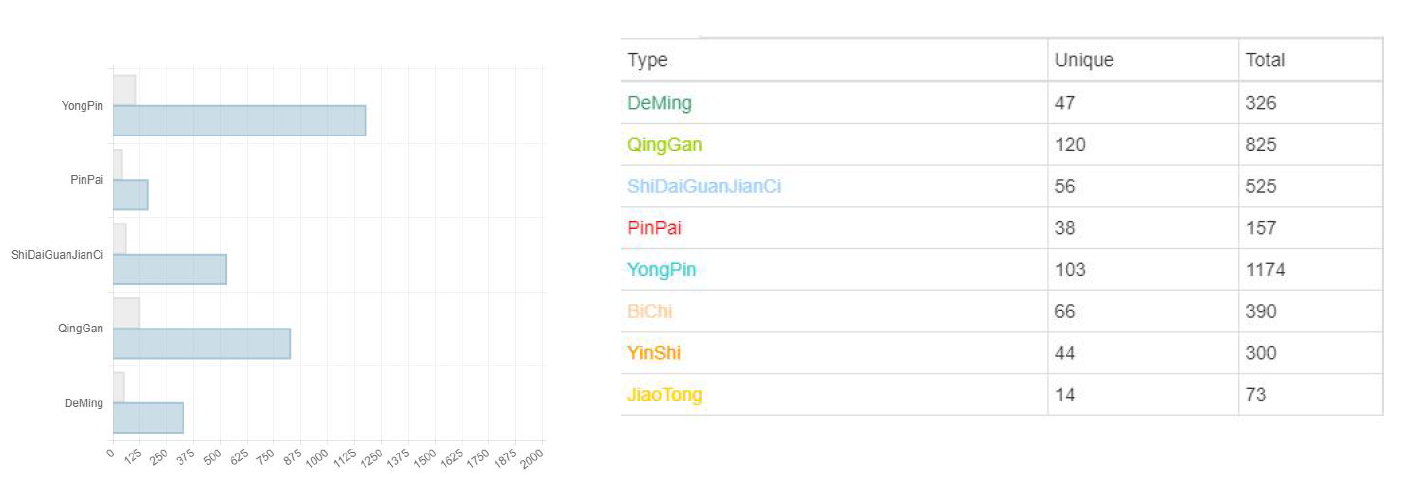Image resolution: width=1428 pixels, height=491 pixels.
Task: Open the YongPin link in table
Action: (661, 270)
